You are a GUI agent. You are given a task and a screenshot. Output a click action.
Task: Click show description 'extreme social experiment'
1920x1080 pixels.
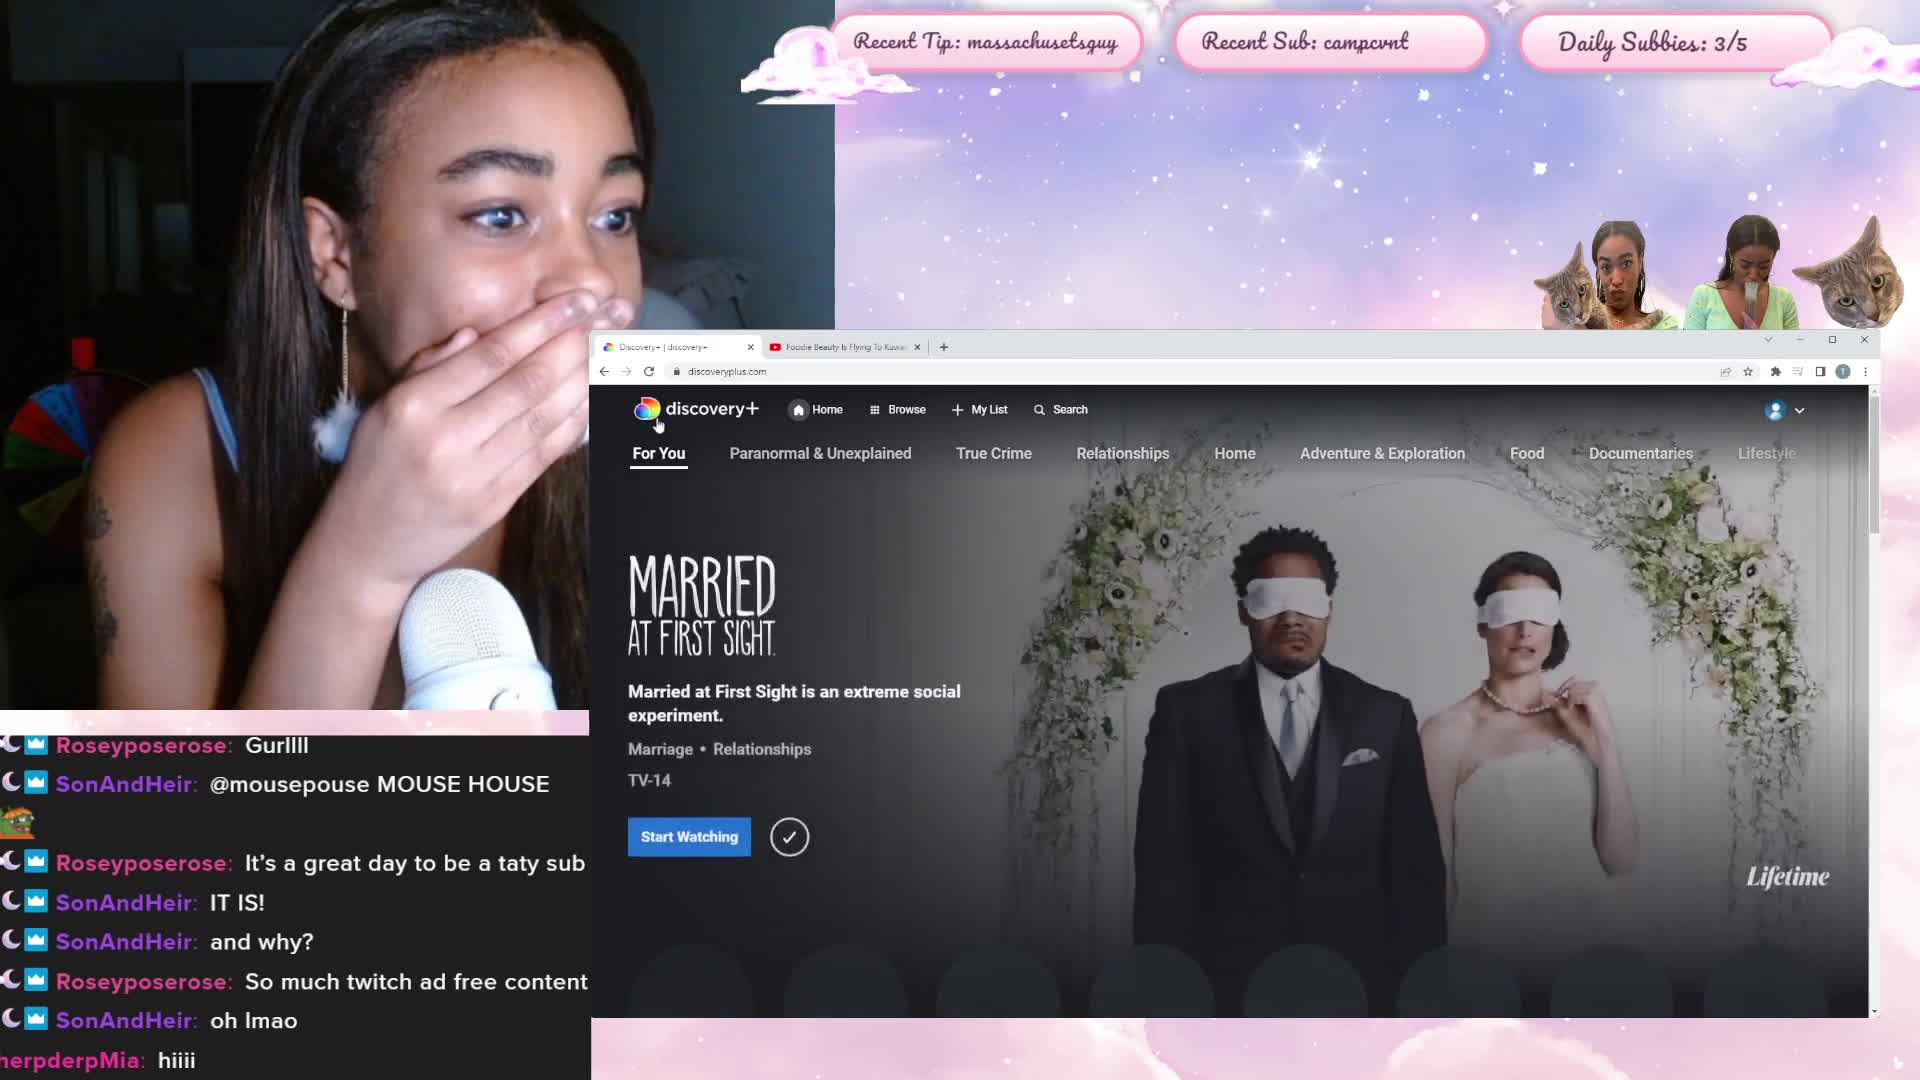(x=794, y=703)
